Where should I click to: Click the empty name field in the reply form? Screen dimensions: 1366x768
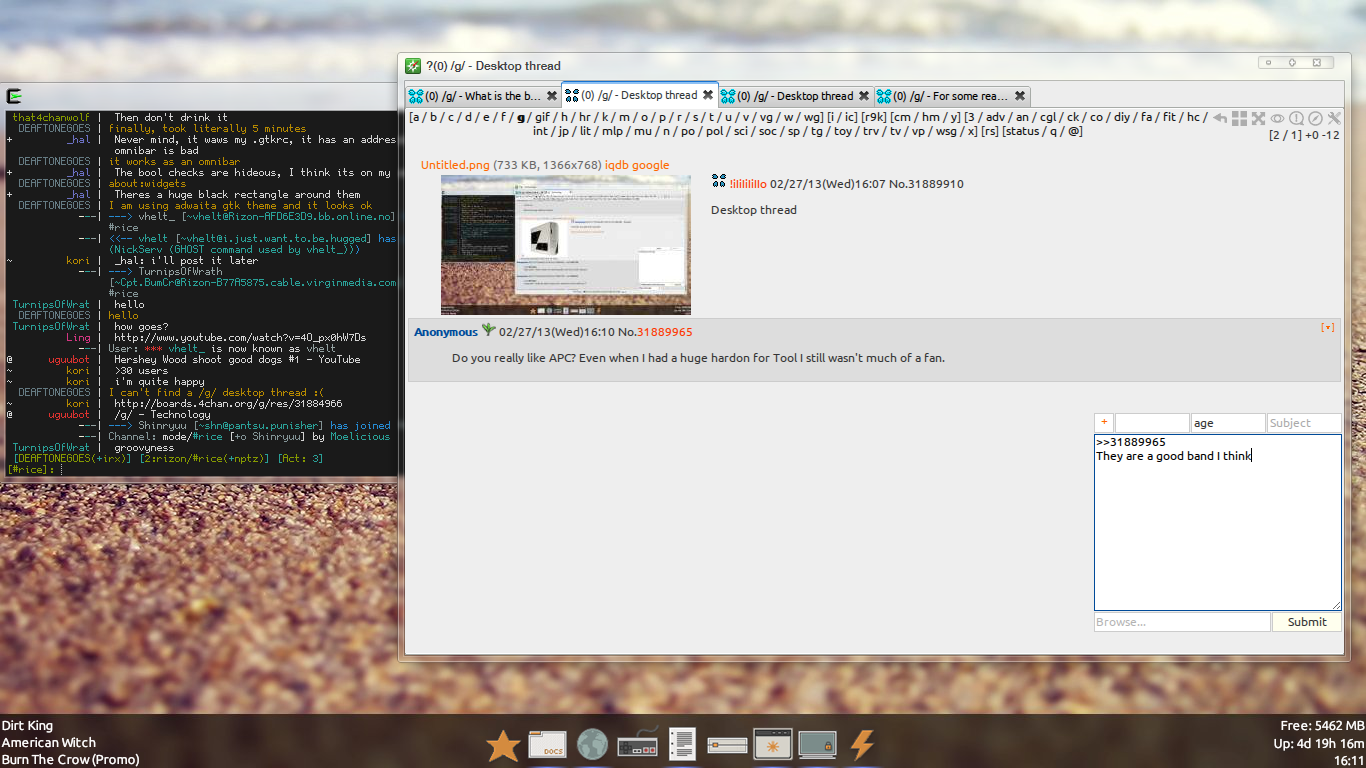(x=1152, y=423)
